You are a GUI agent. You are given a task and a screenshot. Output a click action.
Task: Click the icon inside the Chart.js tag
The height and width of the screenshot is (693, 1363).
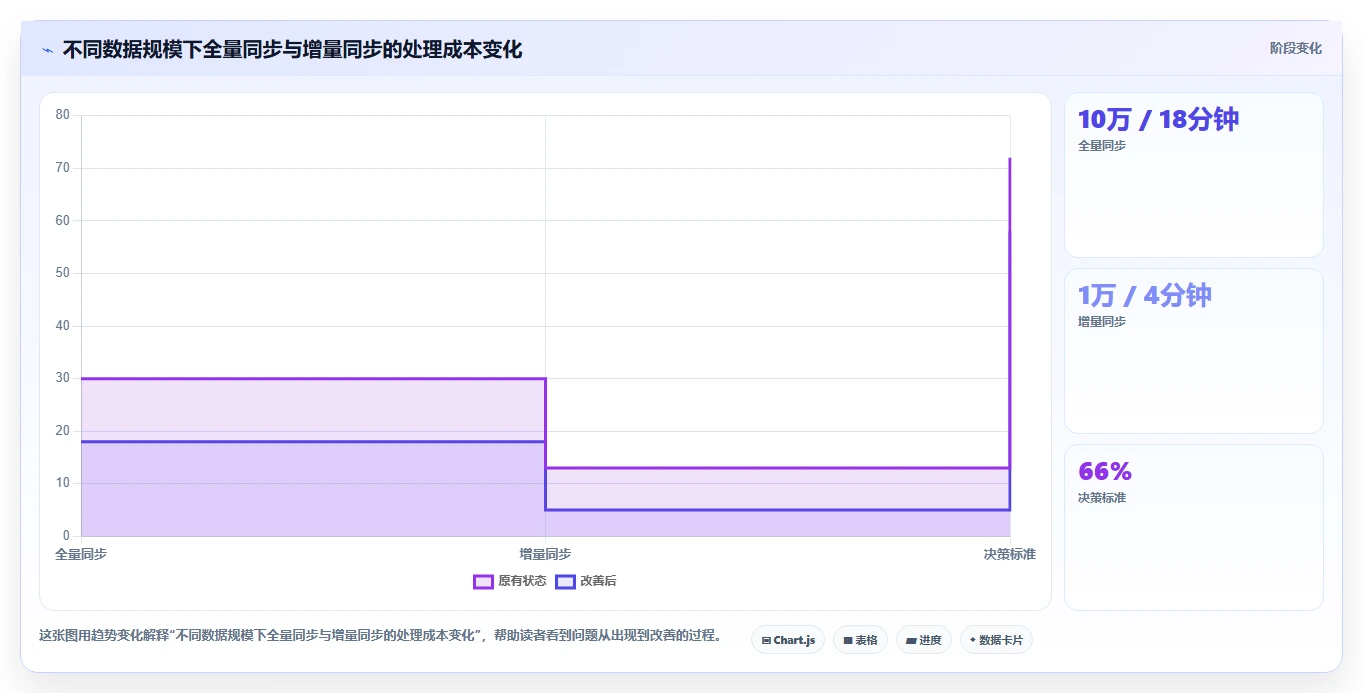pos(766,640)
